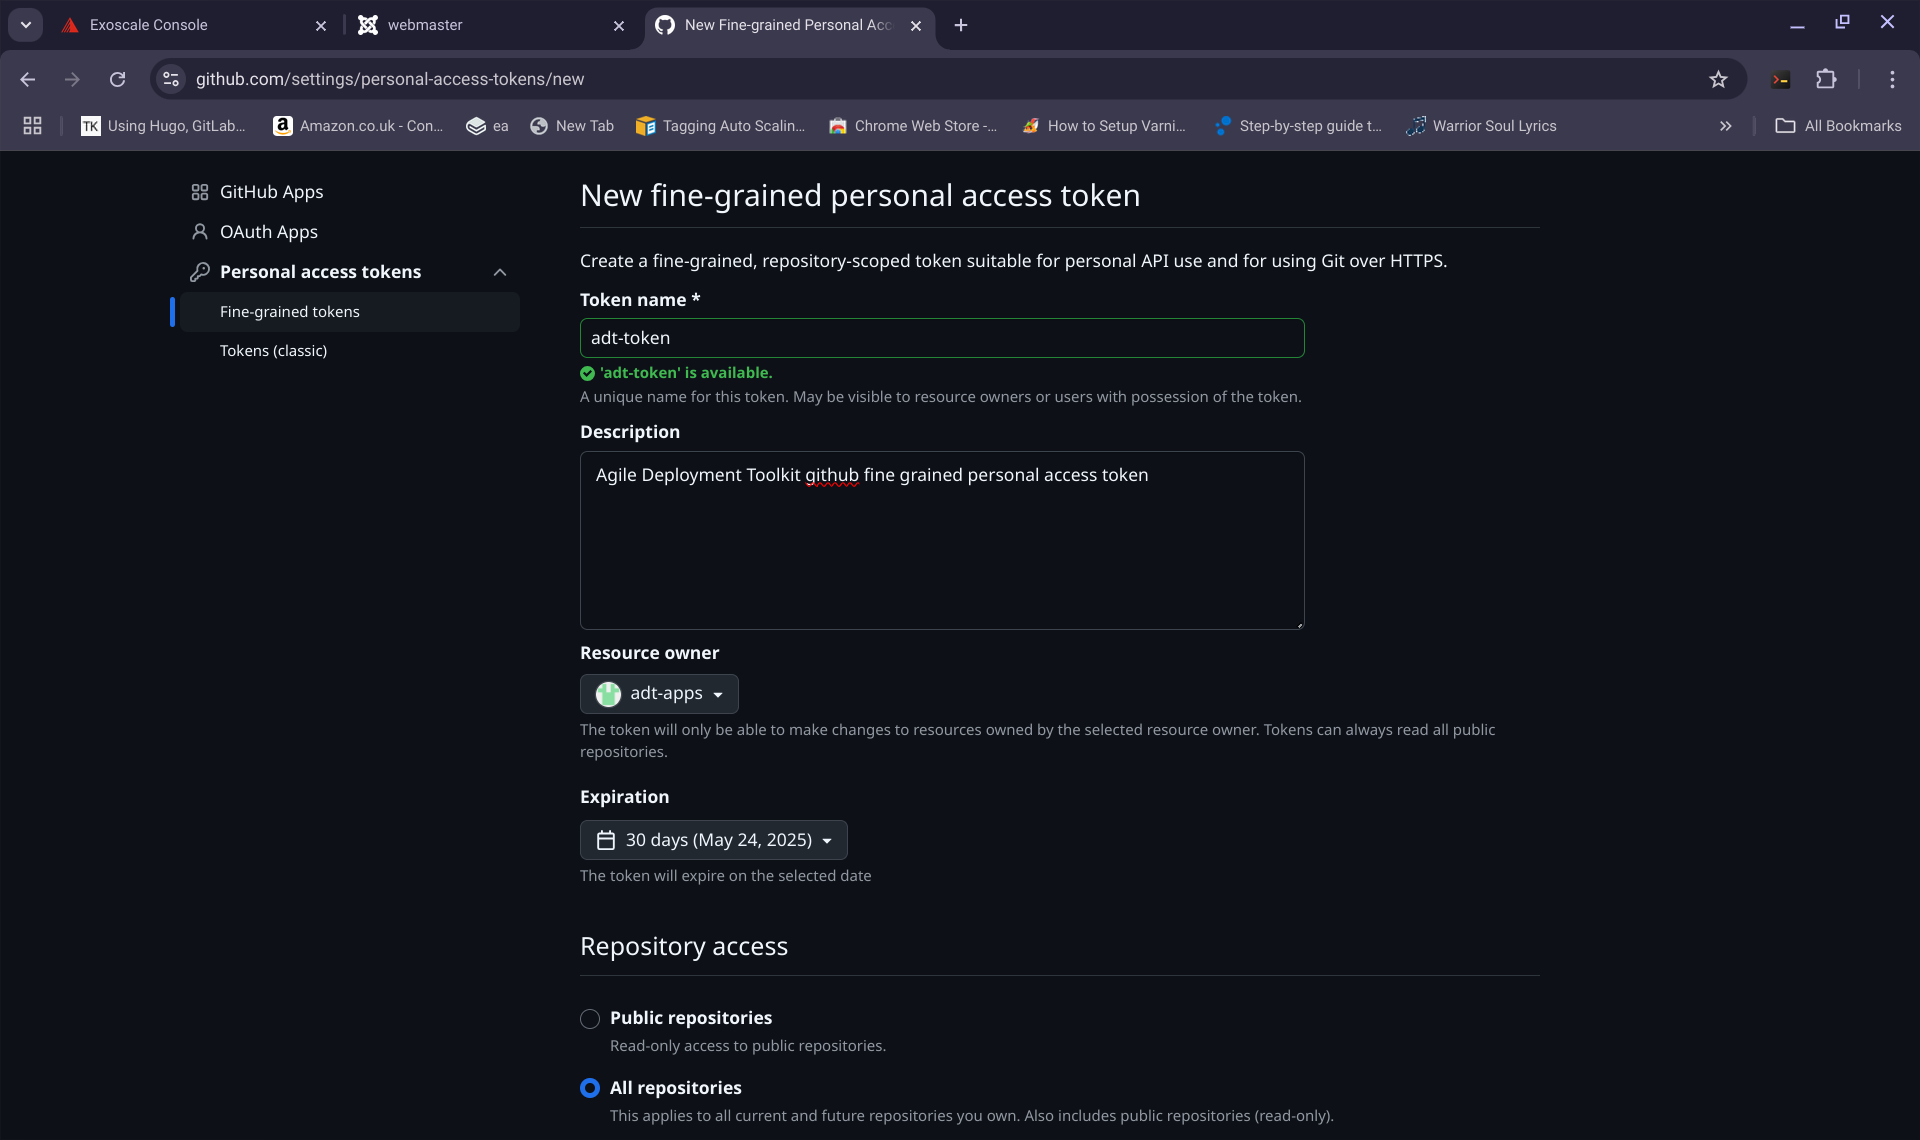Open the Amazon.co.uk bookmark

(x=359, y=125)
